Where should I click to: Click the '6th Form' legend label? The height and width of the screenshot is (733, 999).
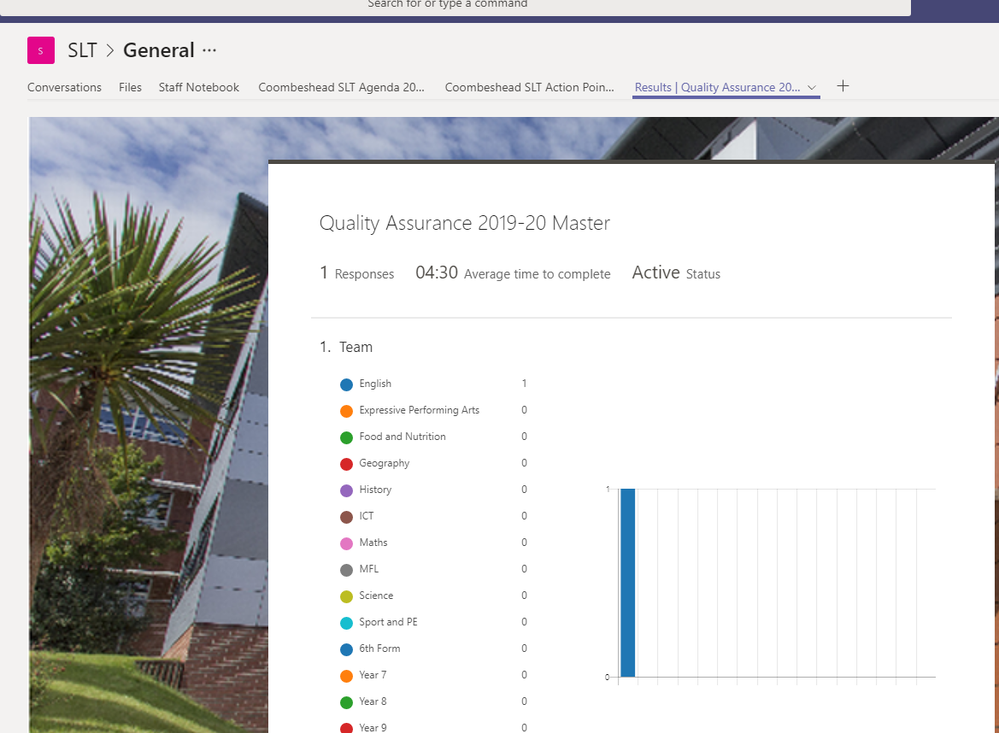tap(380, 648)
